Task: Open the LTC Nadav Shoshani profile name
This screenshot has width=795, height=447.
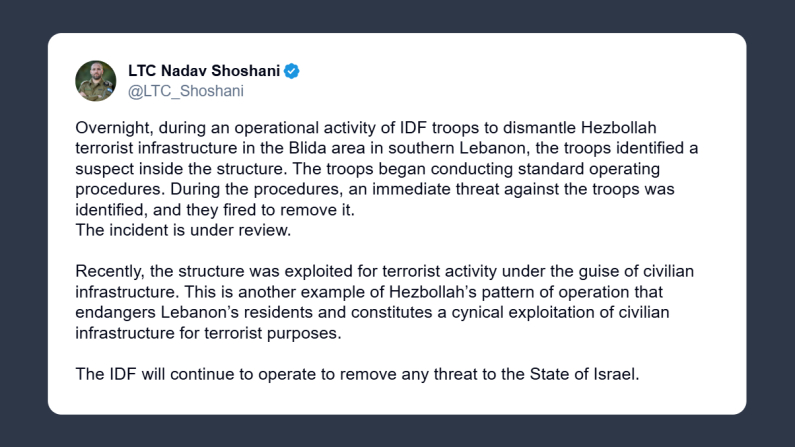Action: 204,71
